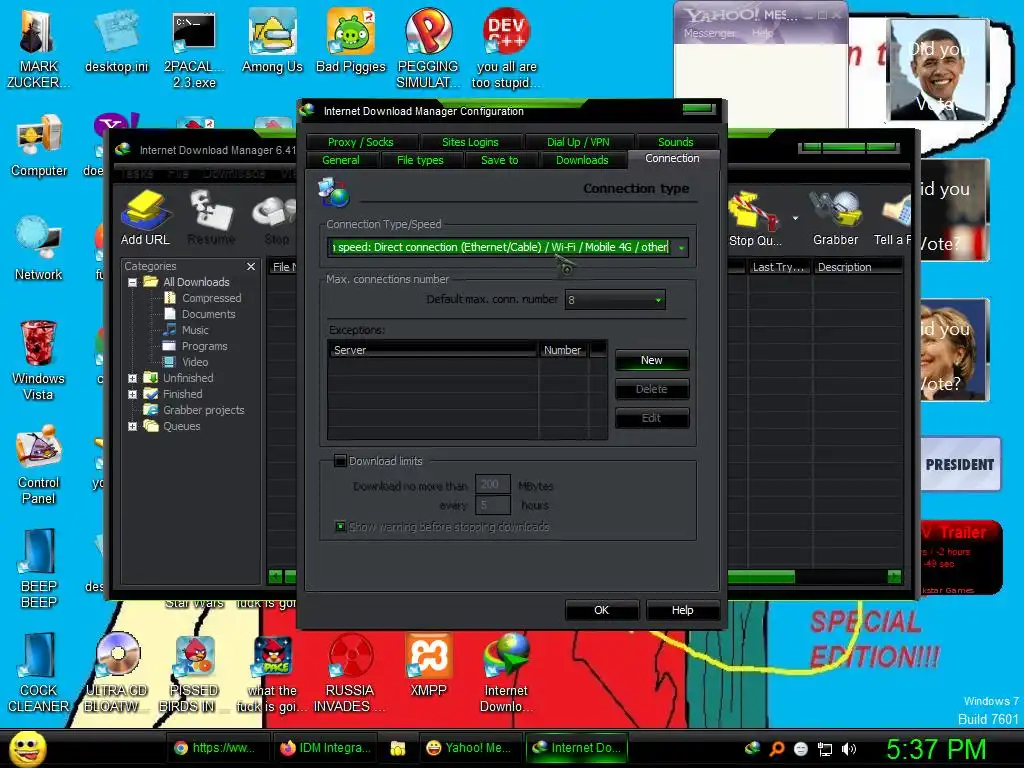This screenshot has width=1024, height=768.
Task: Switch to the Downloads tab
Action: point(582,160)
